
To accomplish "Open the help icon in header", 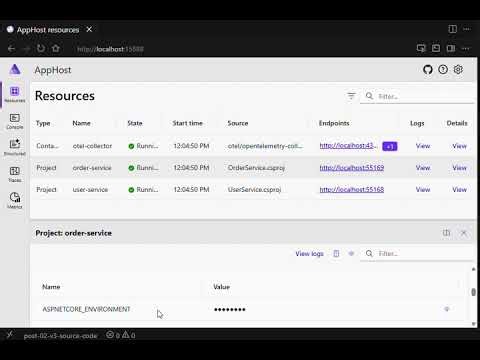I will tap(443, 70).
